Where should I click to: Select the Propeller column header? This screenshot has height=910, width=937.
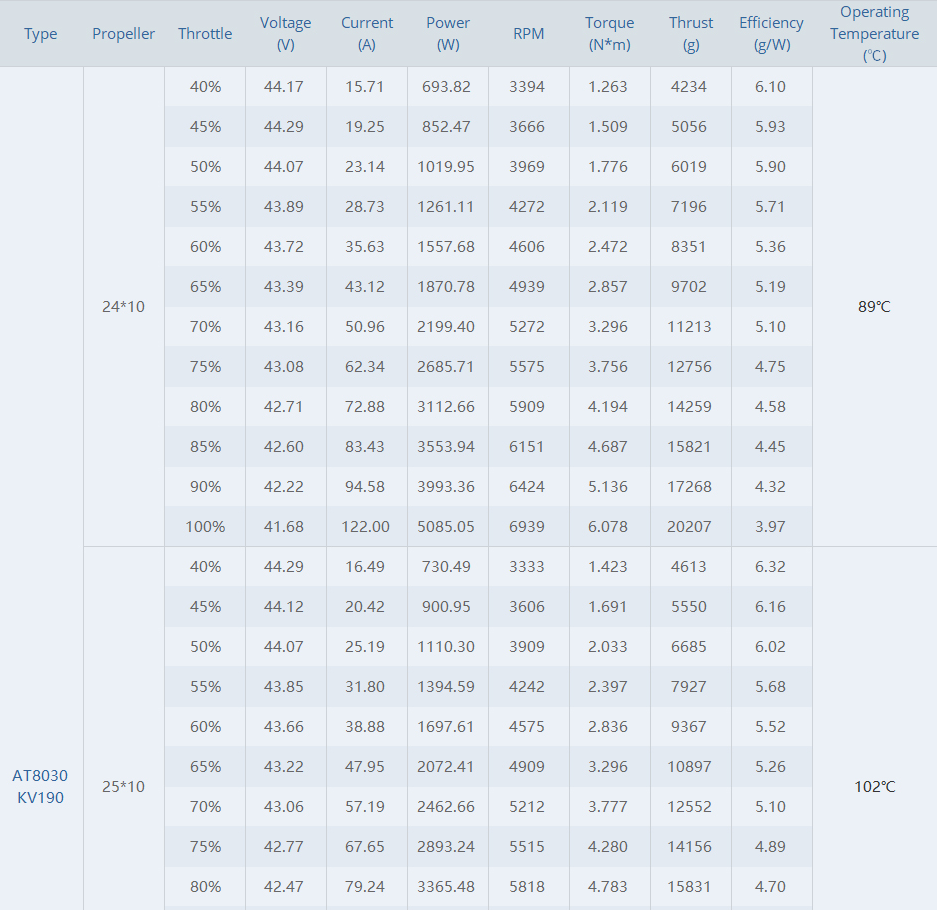coord(123,33)
